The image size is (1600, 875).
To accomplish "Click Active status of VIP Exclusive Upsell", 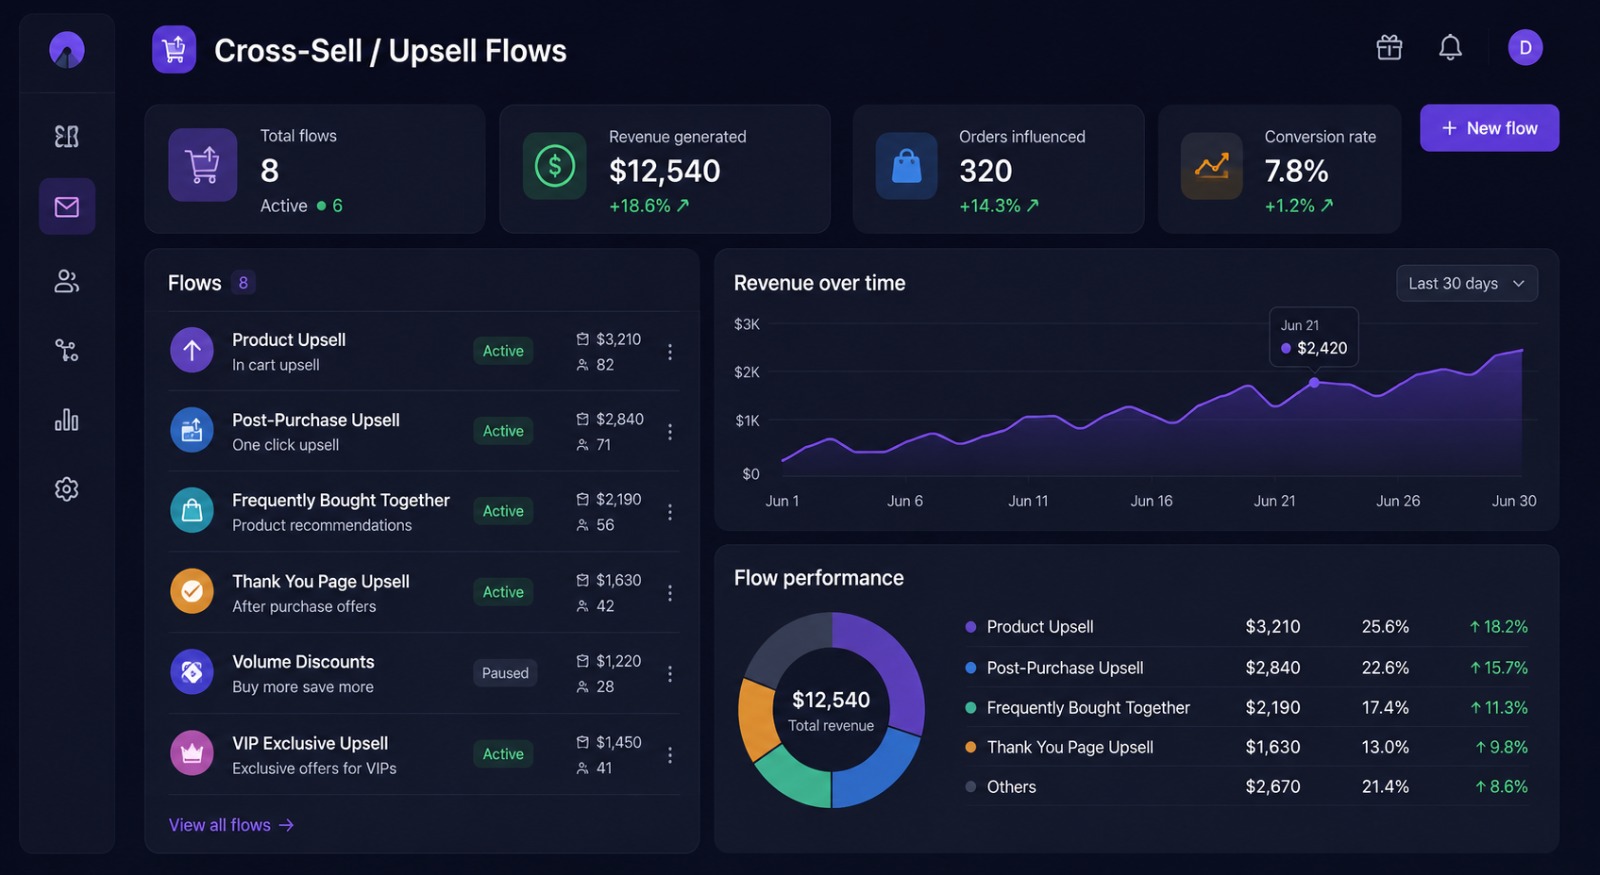I will [503, 754].
